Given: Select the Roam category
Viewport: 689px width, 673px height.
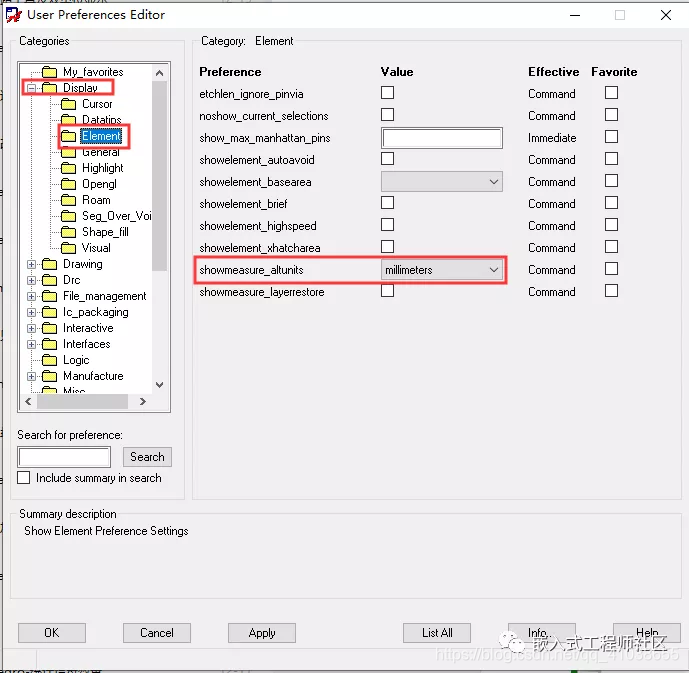Looking at the screenshot, I should point(96,200).
